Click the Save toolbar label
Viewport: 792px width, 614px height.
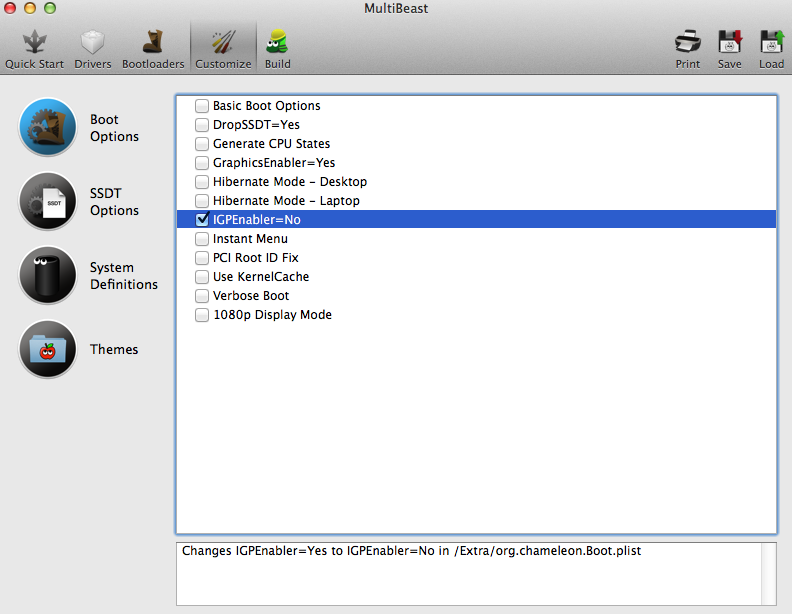tap(729, 64)
